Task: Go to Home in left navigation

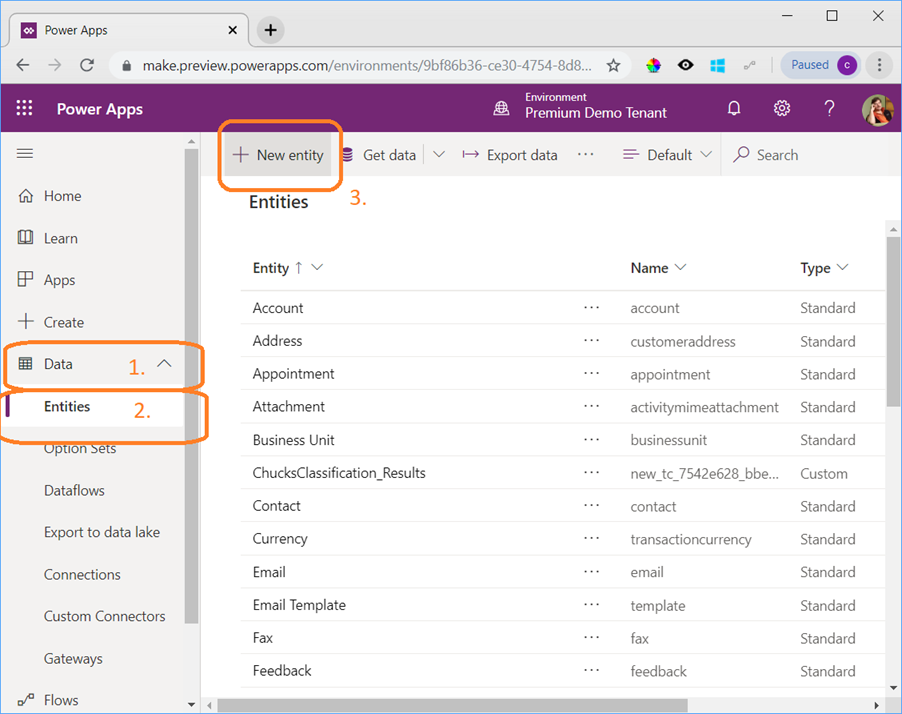Action: (62, 196)
